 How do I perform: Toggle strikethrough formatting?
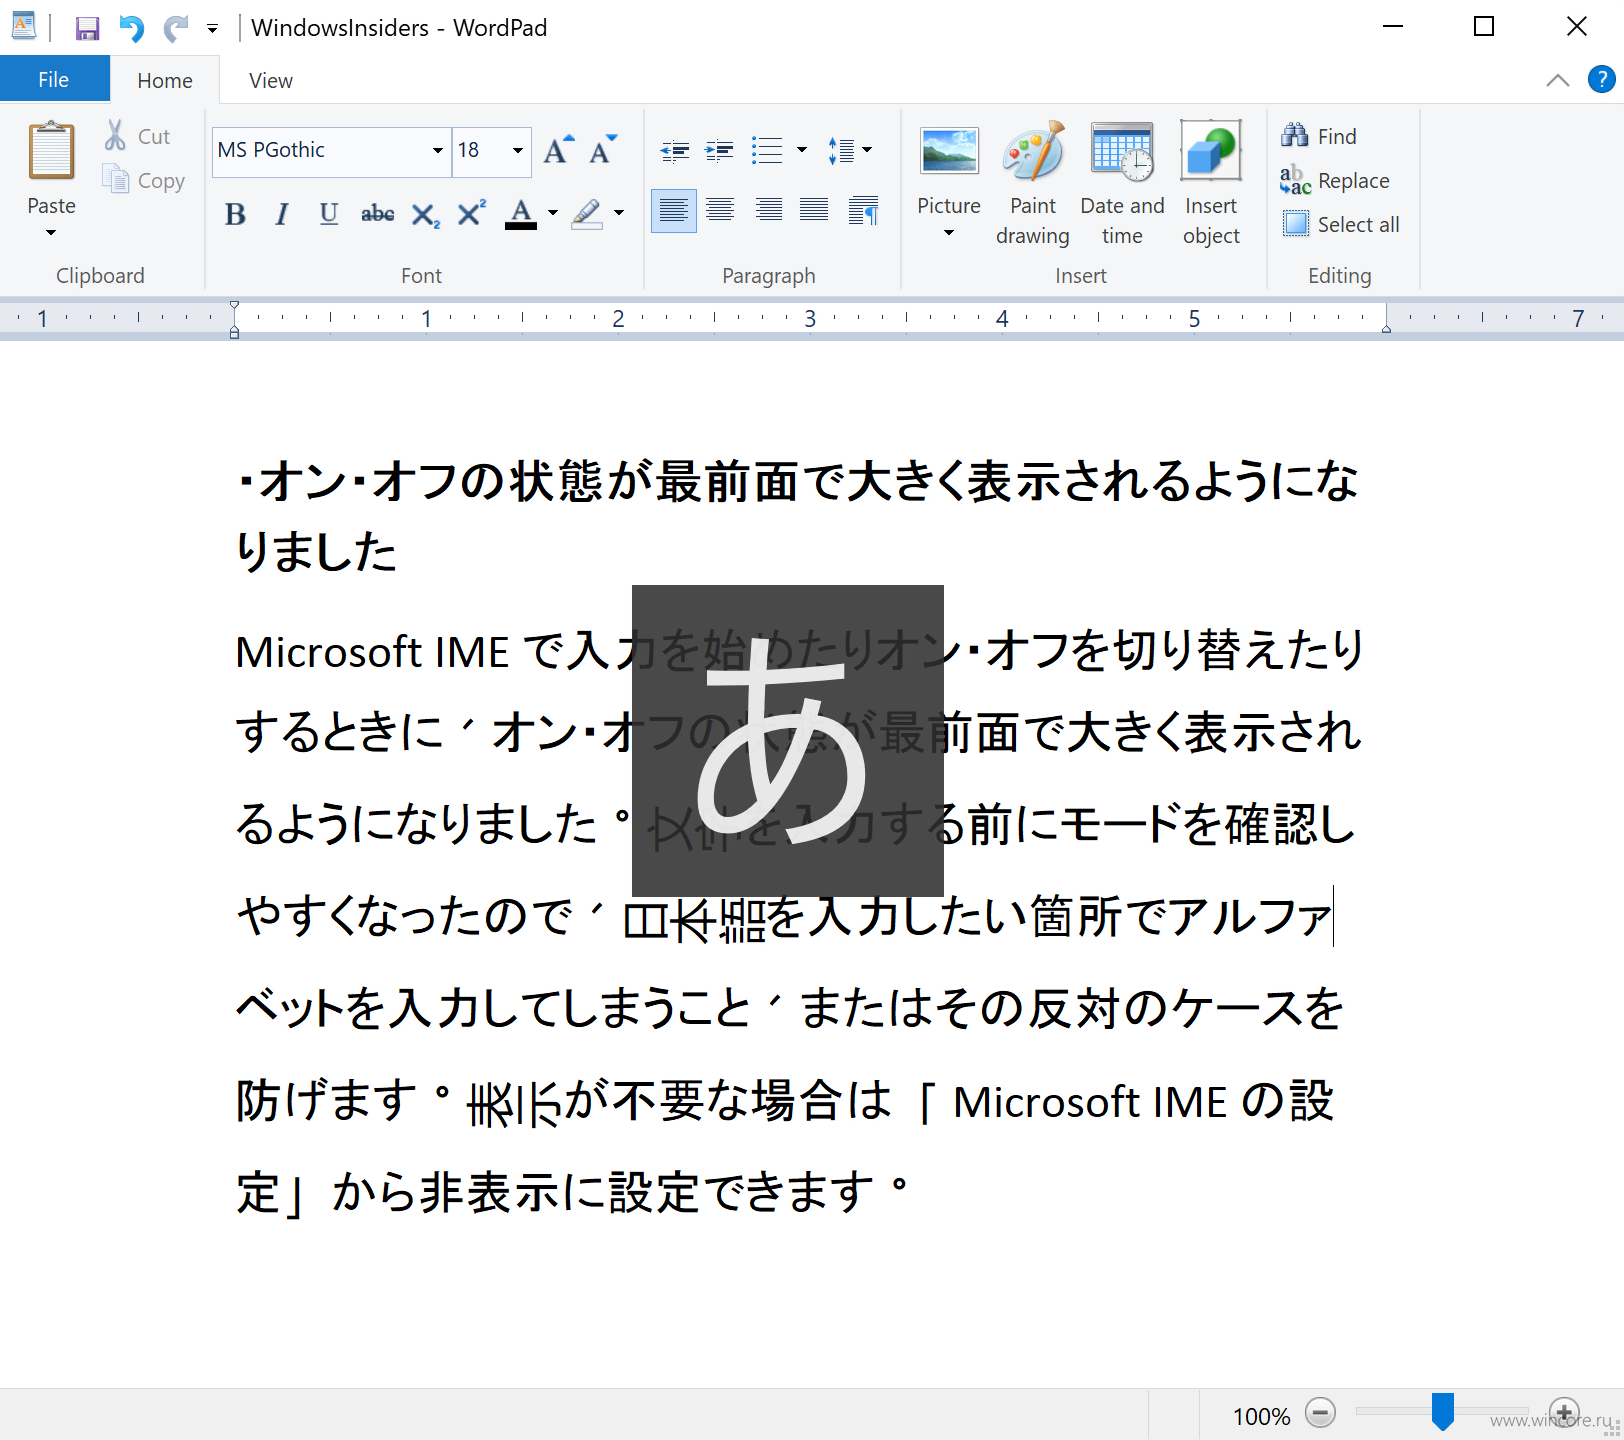tap(377, 213)
